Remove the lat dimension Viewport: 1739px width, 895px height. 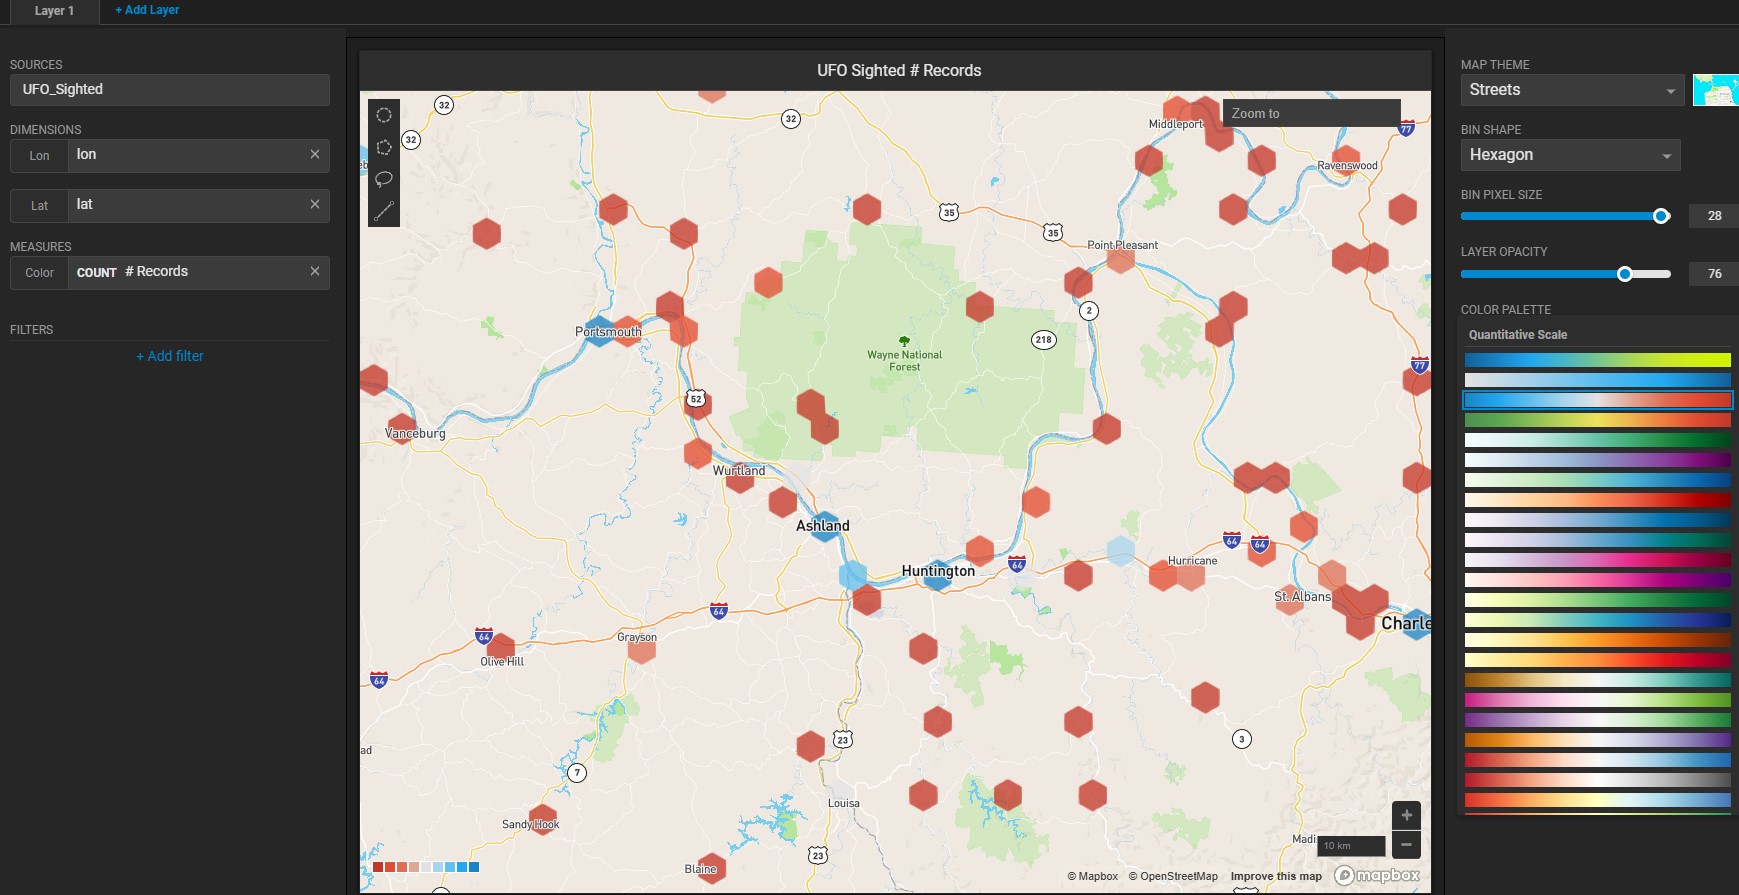click(315, 204)
